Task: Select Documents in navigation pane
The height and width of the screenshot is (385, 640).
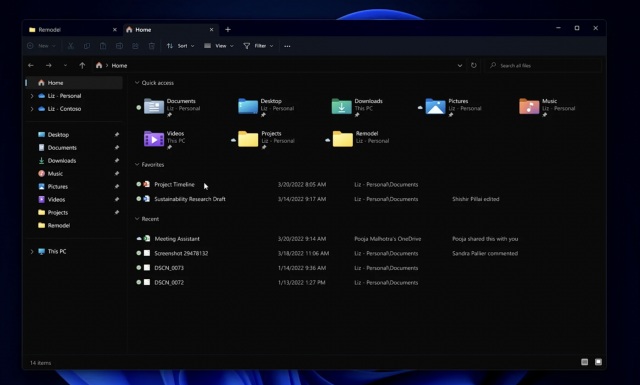Action: pos(74,148)
